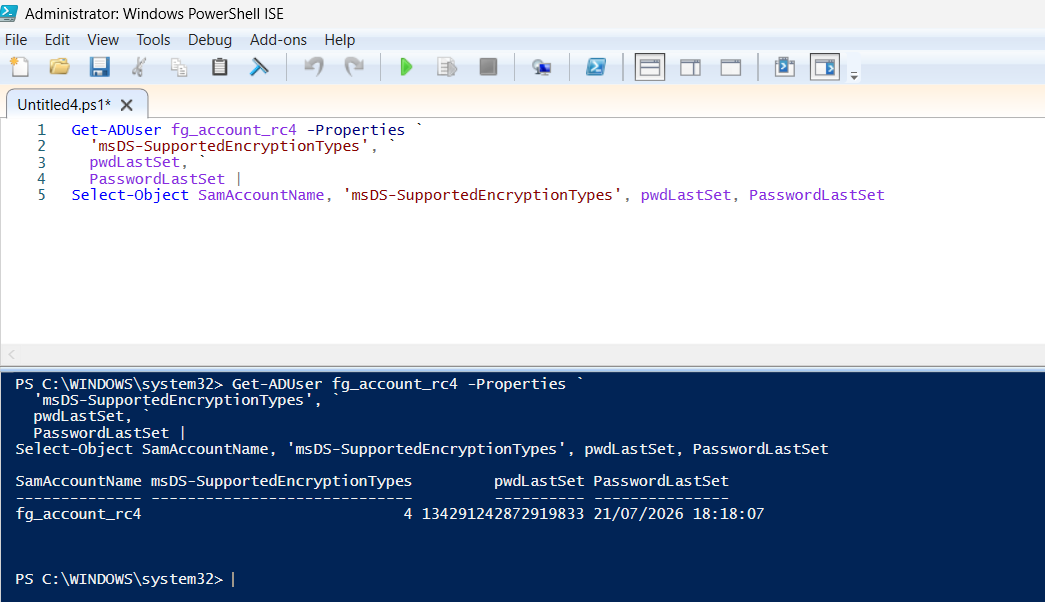This screenshot has height=602, width=1045.
Task: Click Get-ADUser on script line 1
Action: tap(117, 130)
